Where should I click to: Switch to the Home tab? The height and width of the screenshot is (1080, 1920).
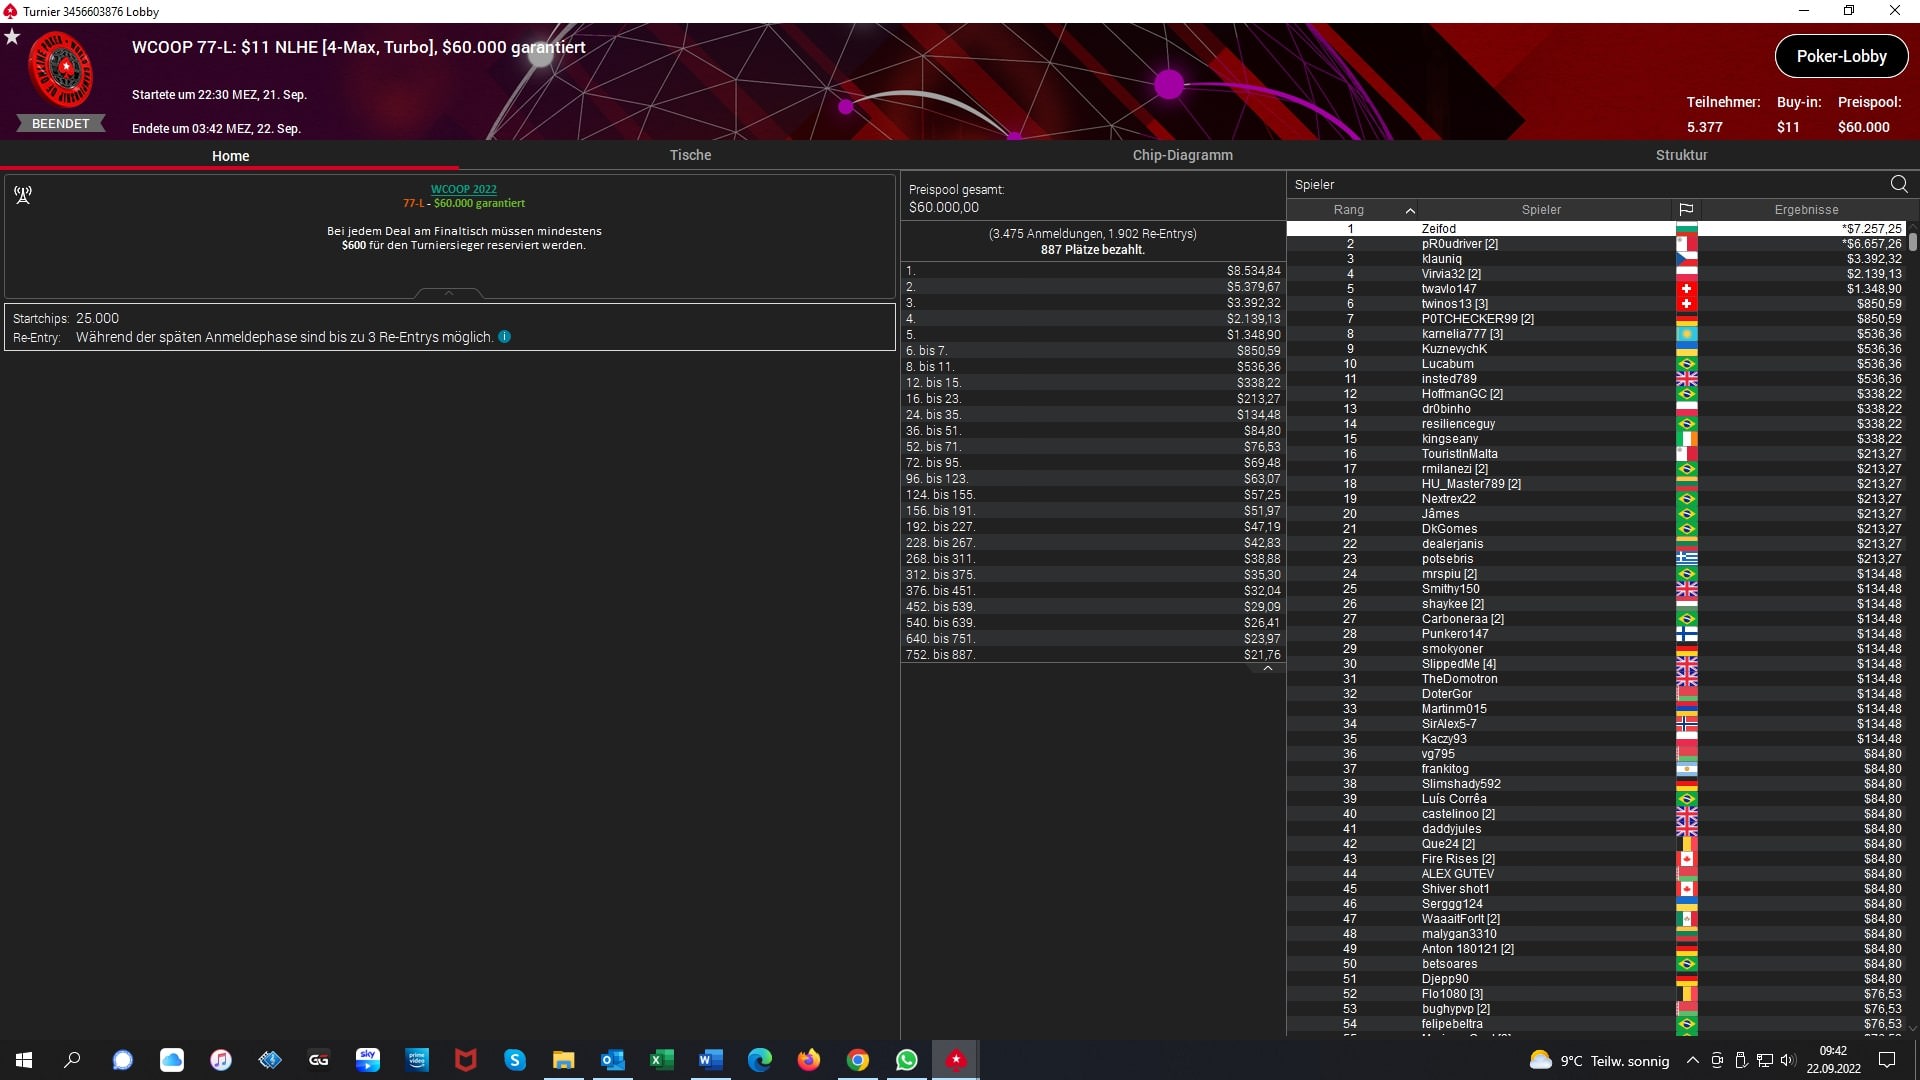(x=230, y=156)
